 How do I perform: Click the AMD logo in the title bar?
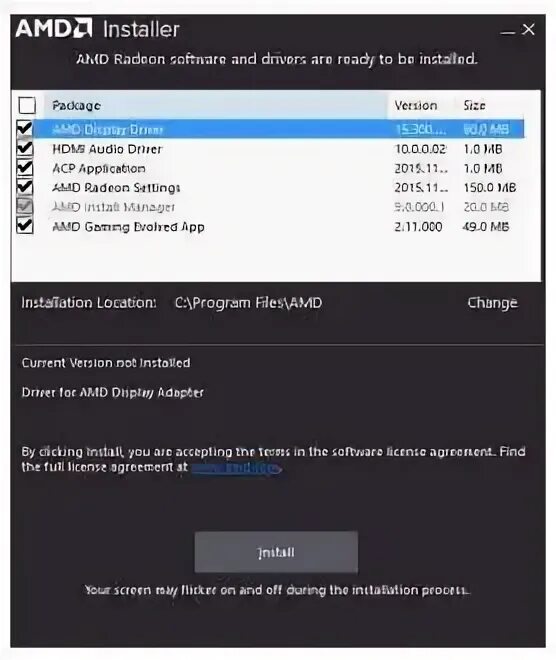pos(54,28)
